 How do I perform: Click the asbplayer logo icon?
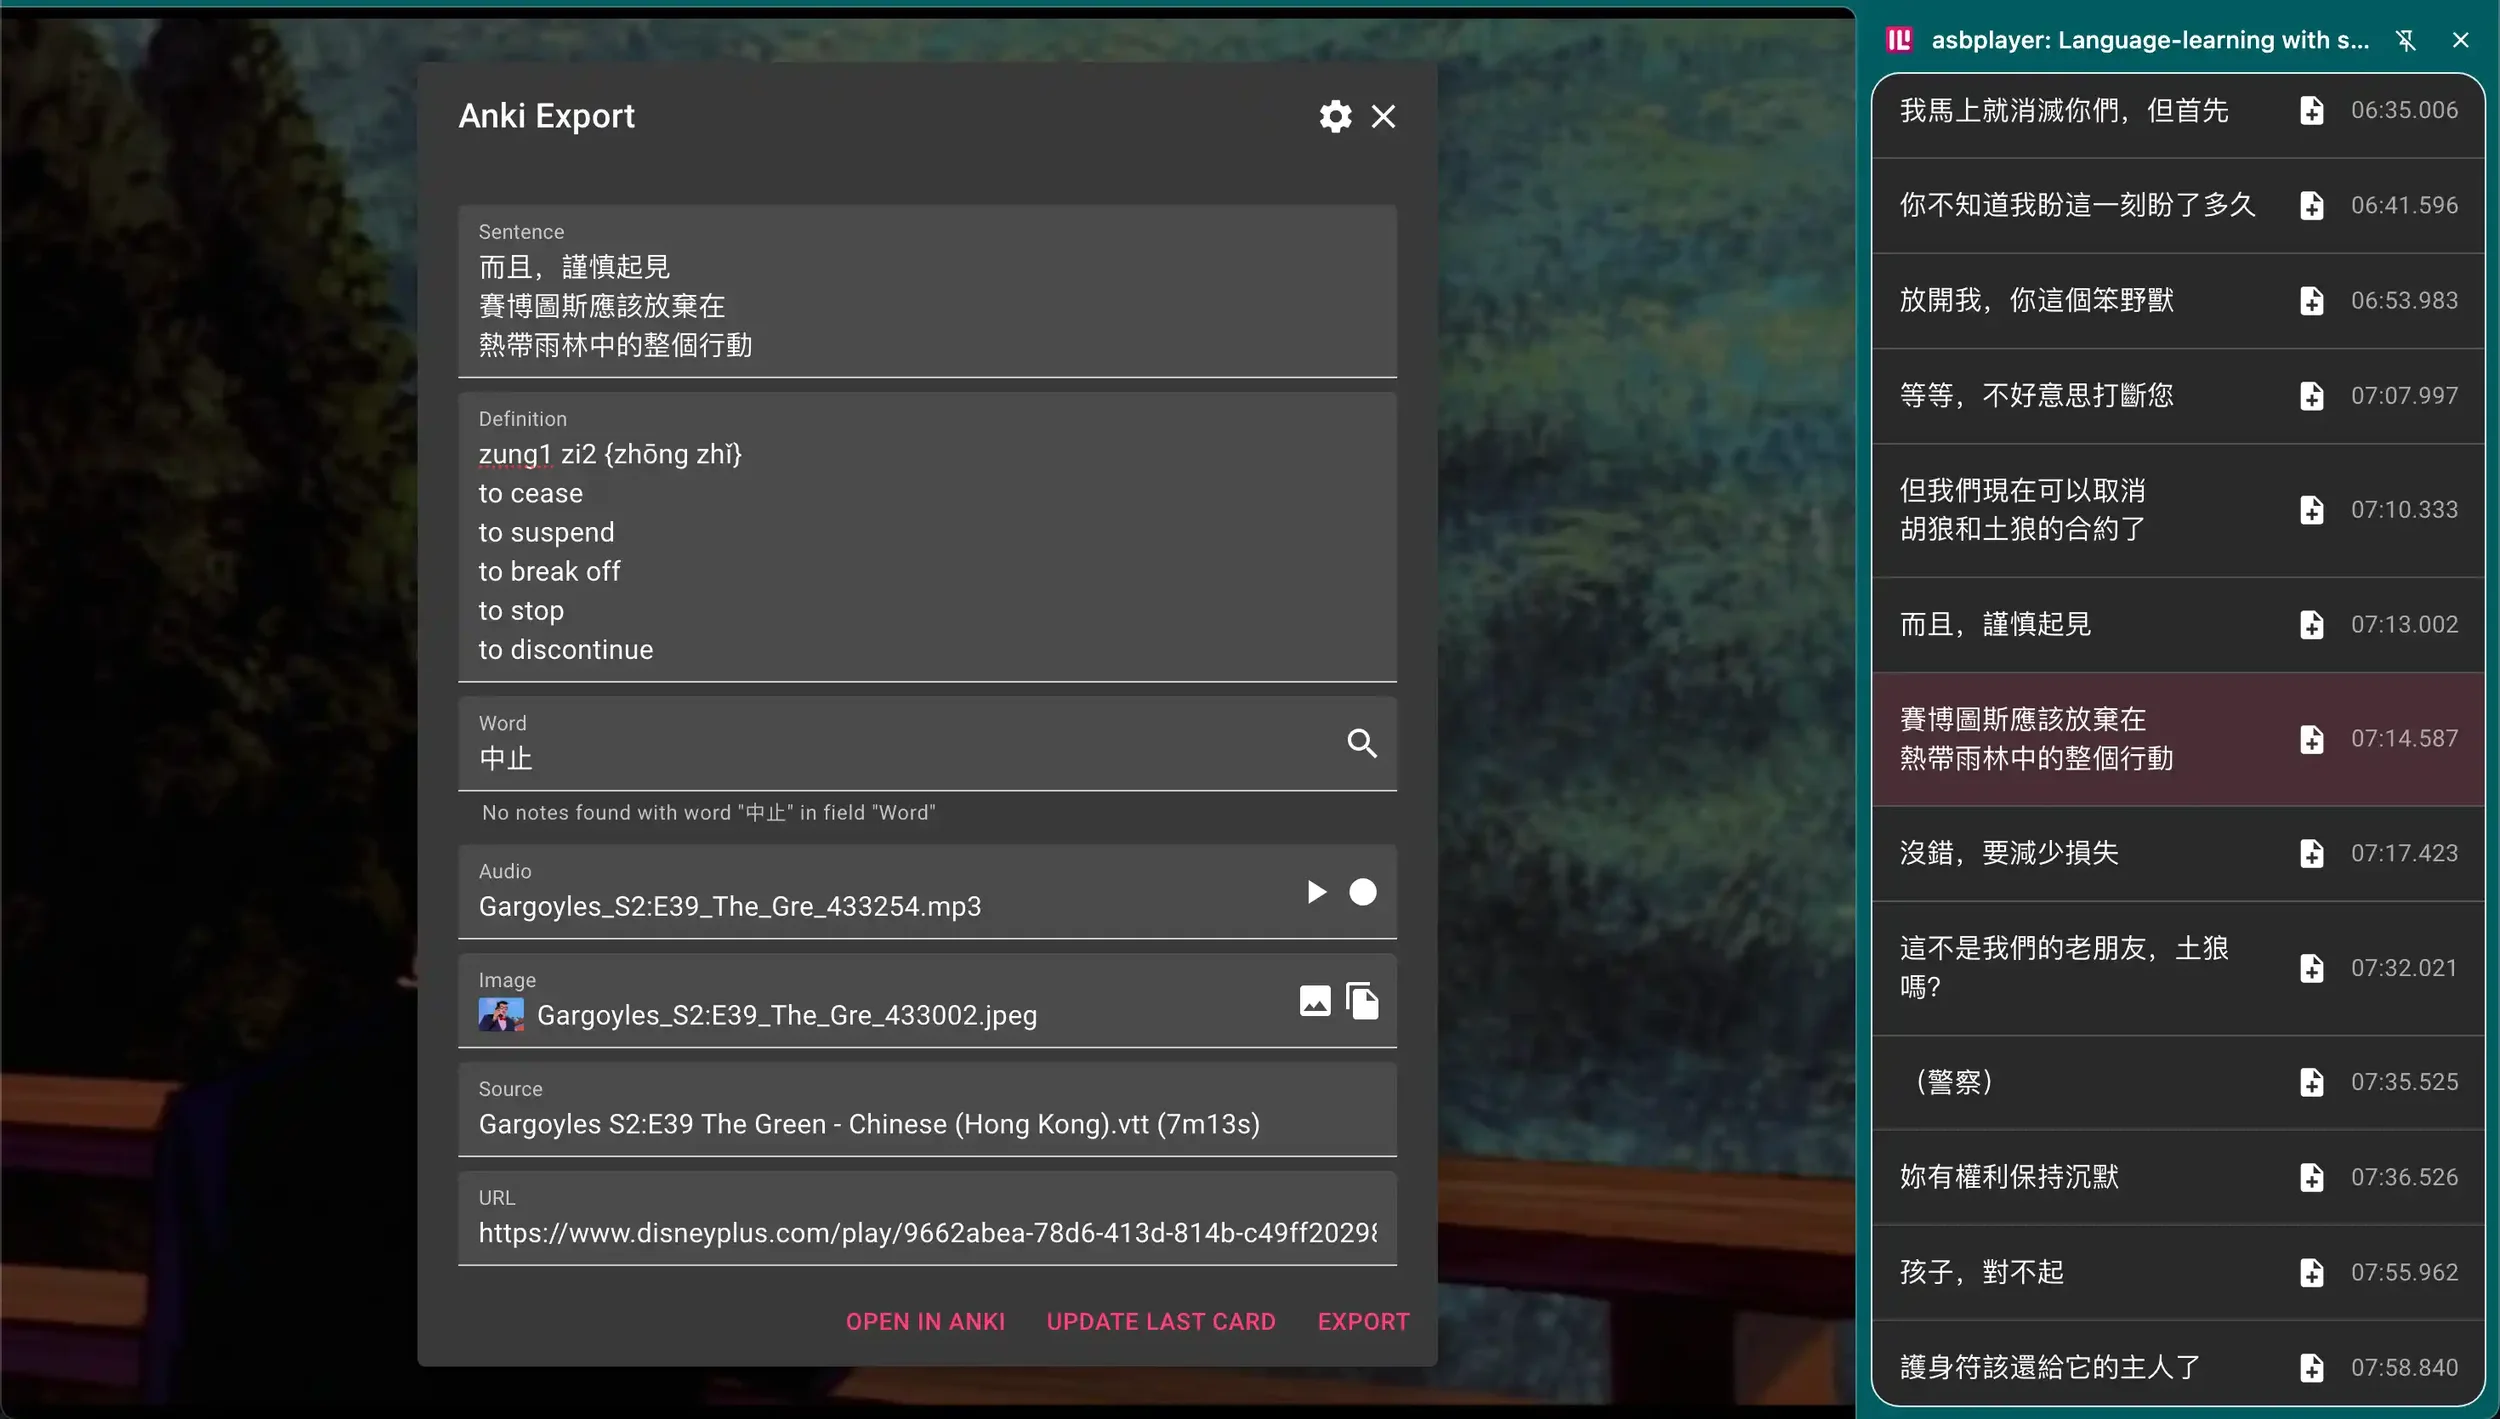[x=1898, y=40]
